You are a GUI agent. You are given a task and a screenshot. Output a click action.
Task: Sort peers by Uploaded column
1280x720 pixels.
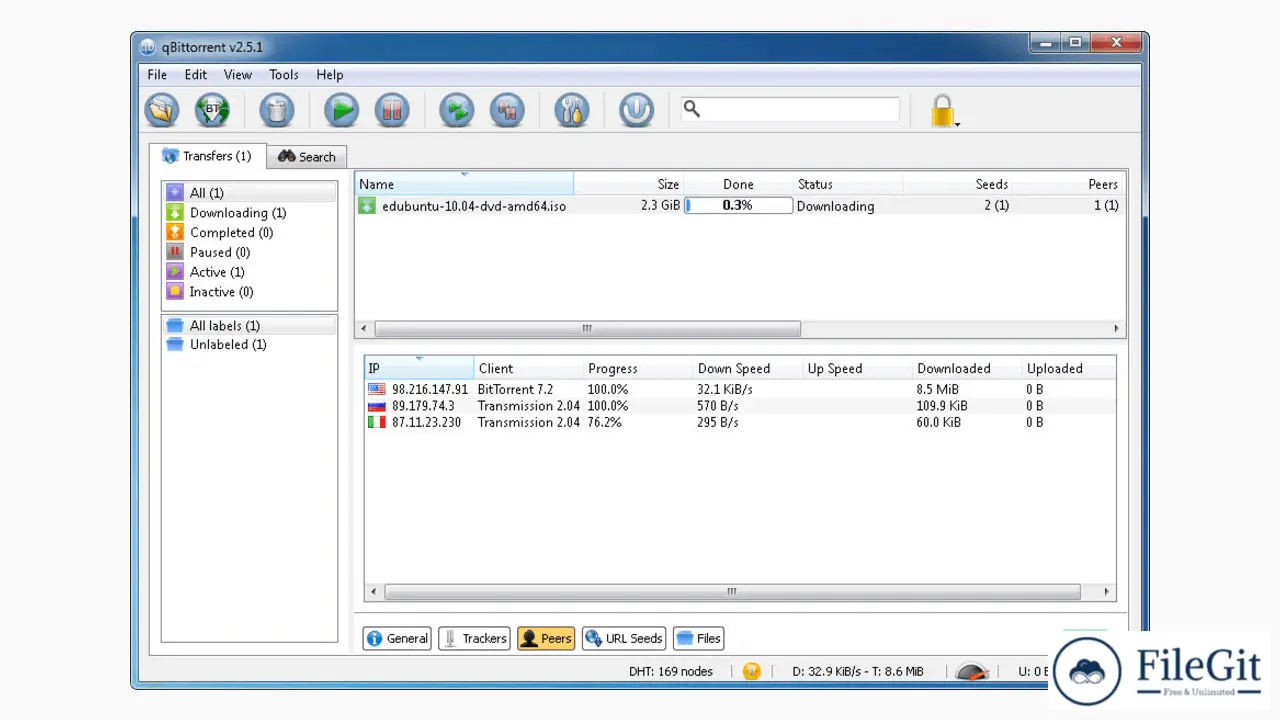1069,368
